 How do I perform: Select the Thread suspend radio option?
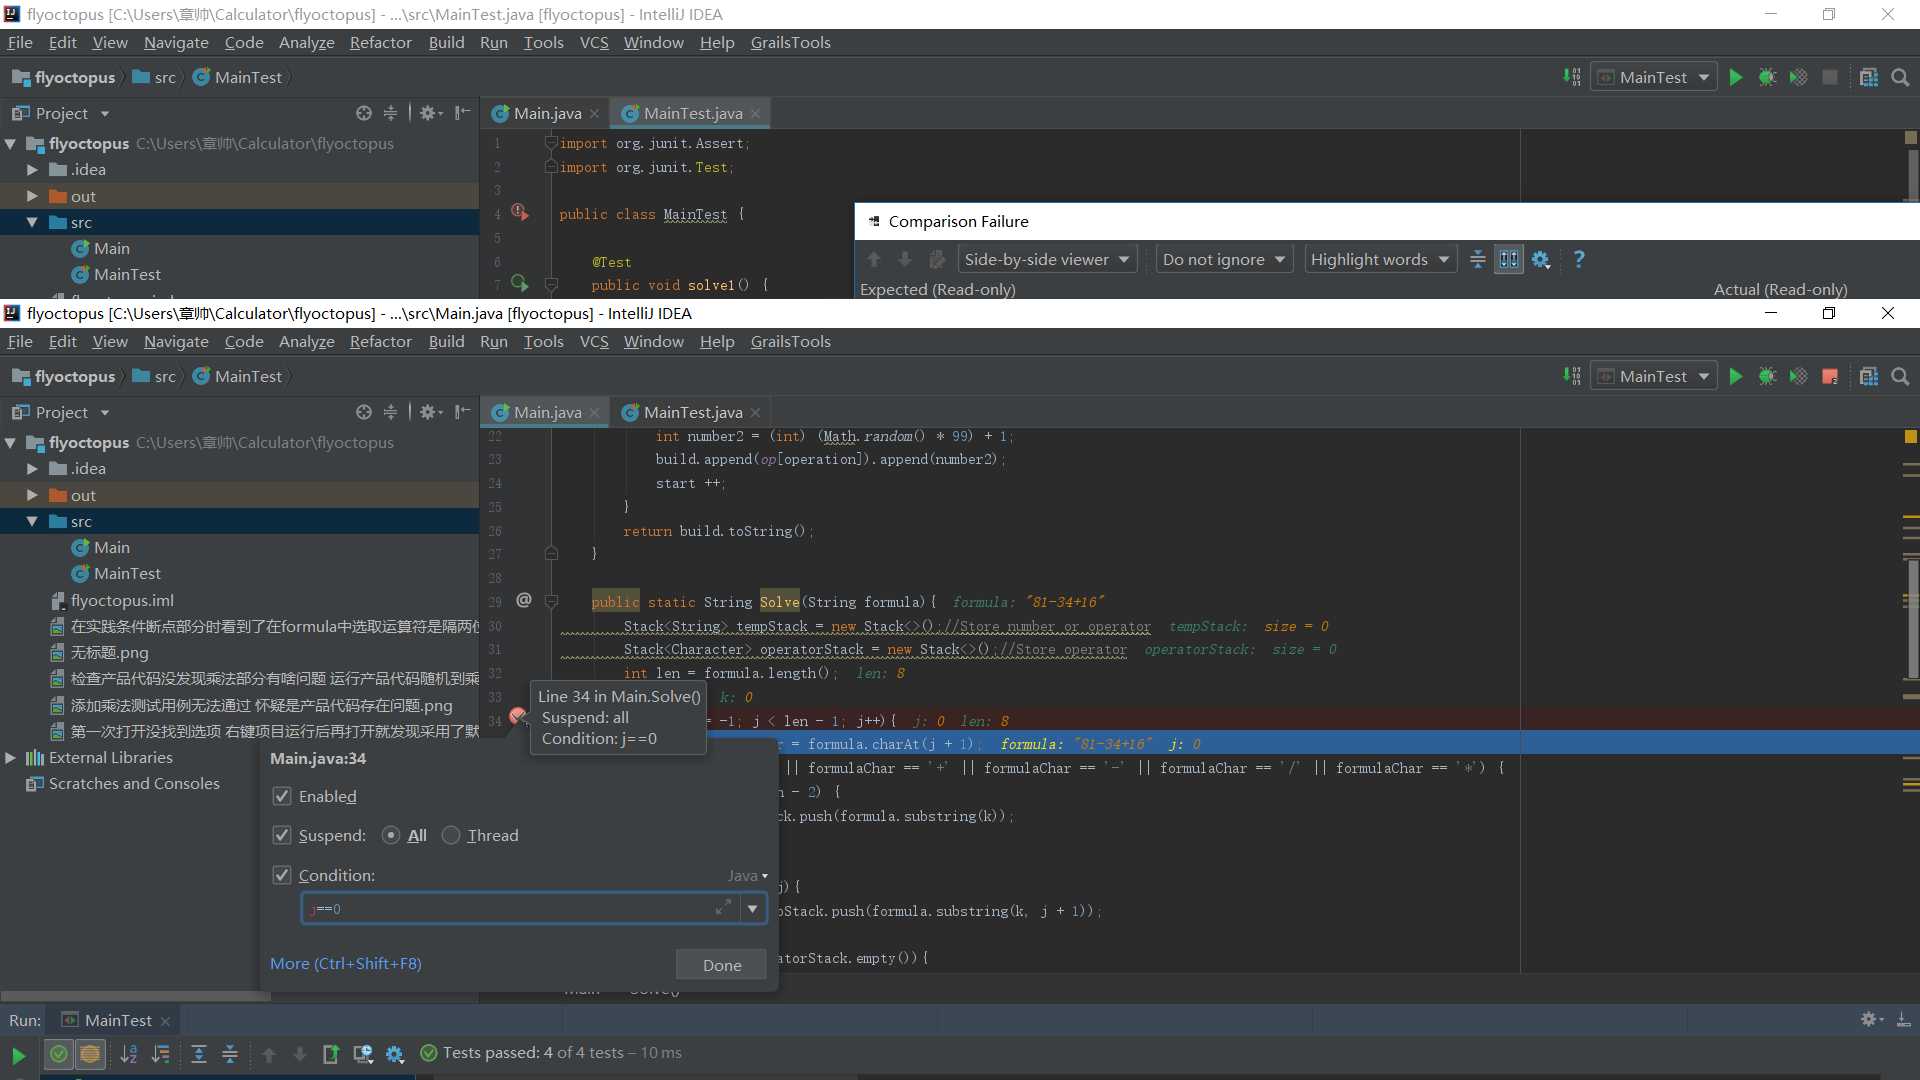(451, 835)
